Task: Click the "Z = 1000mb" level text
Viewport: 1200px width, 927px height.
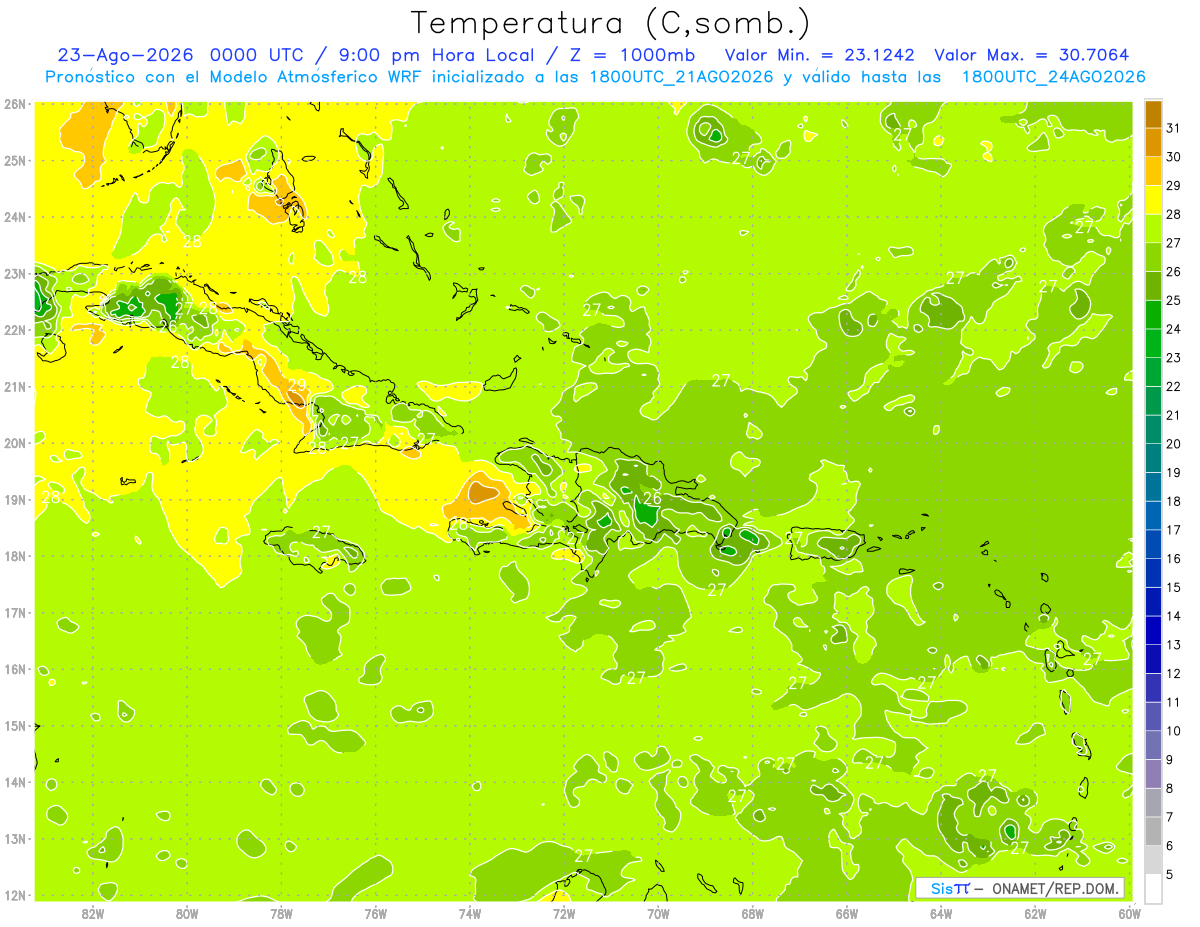Action: [x=634, y=55]
